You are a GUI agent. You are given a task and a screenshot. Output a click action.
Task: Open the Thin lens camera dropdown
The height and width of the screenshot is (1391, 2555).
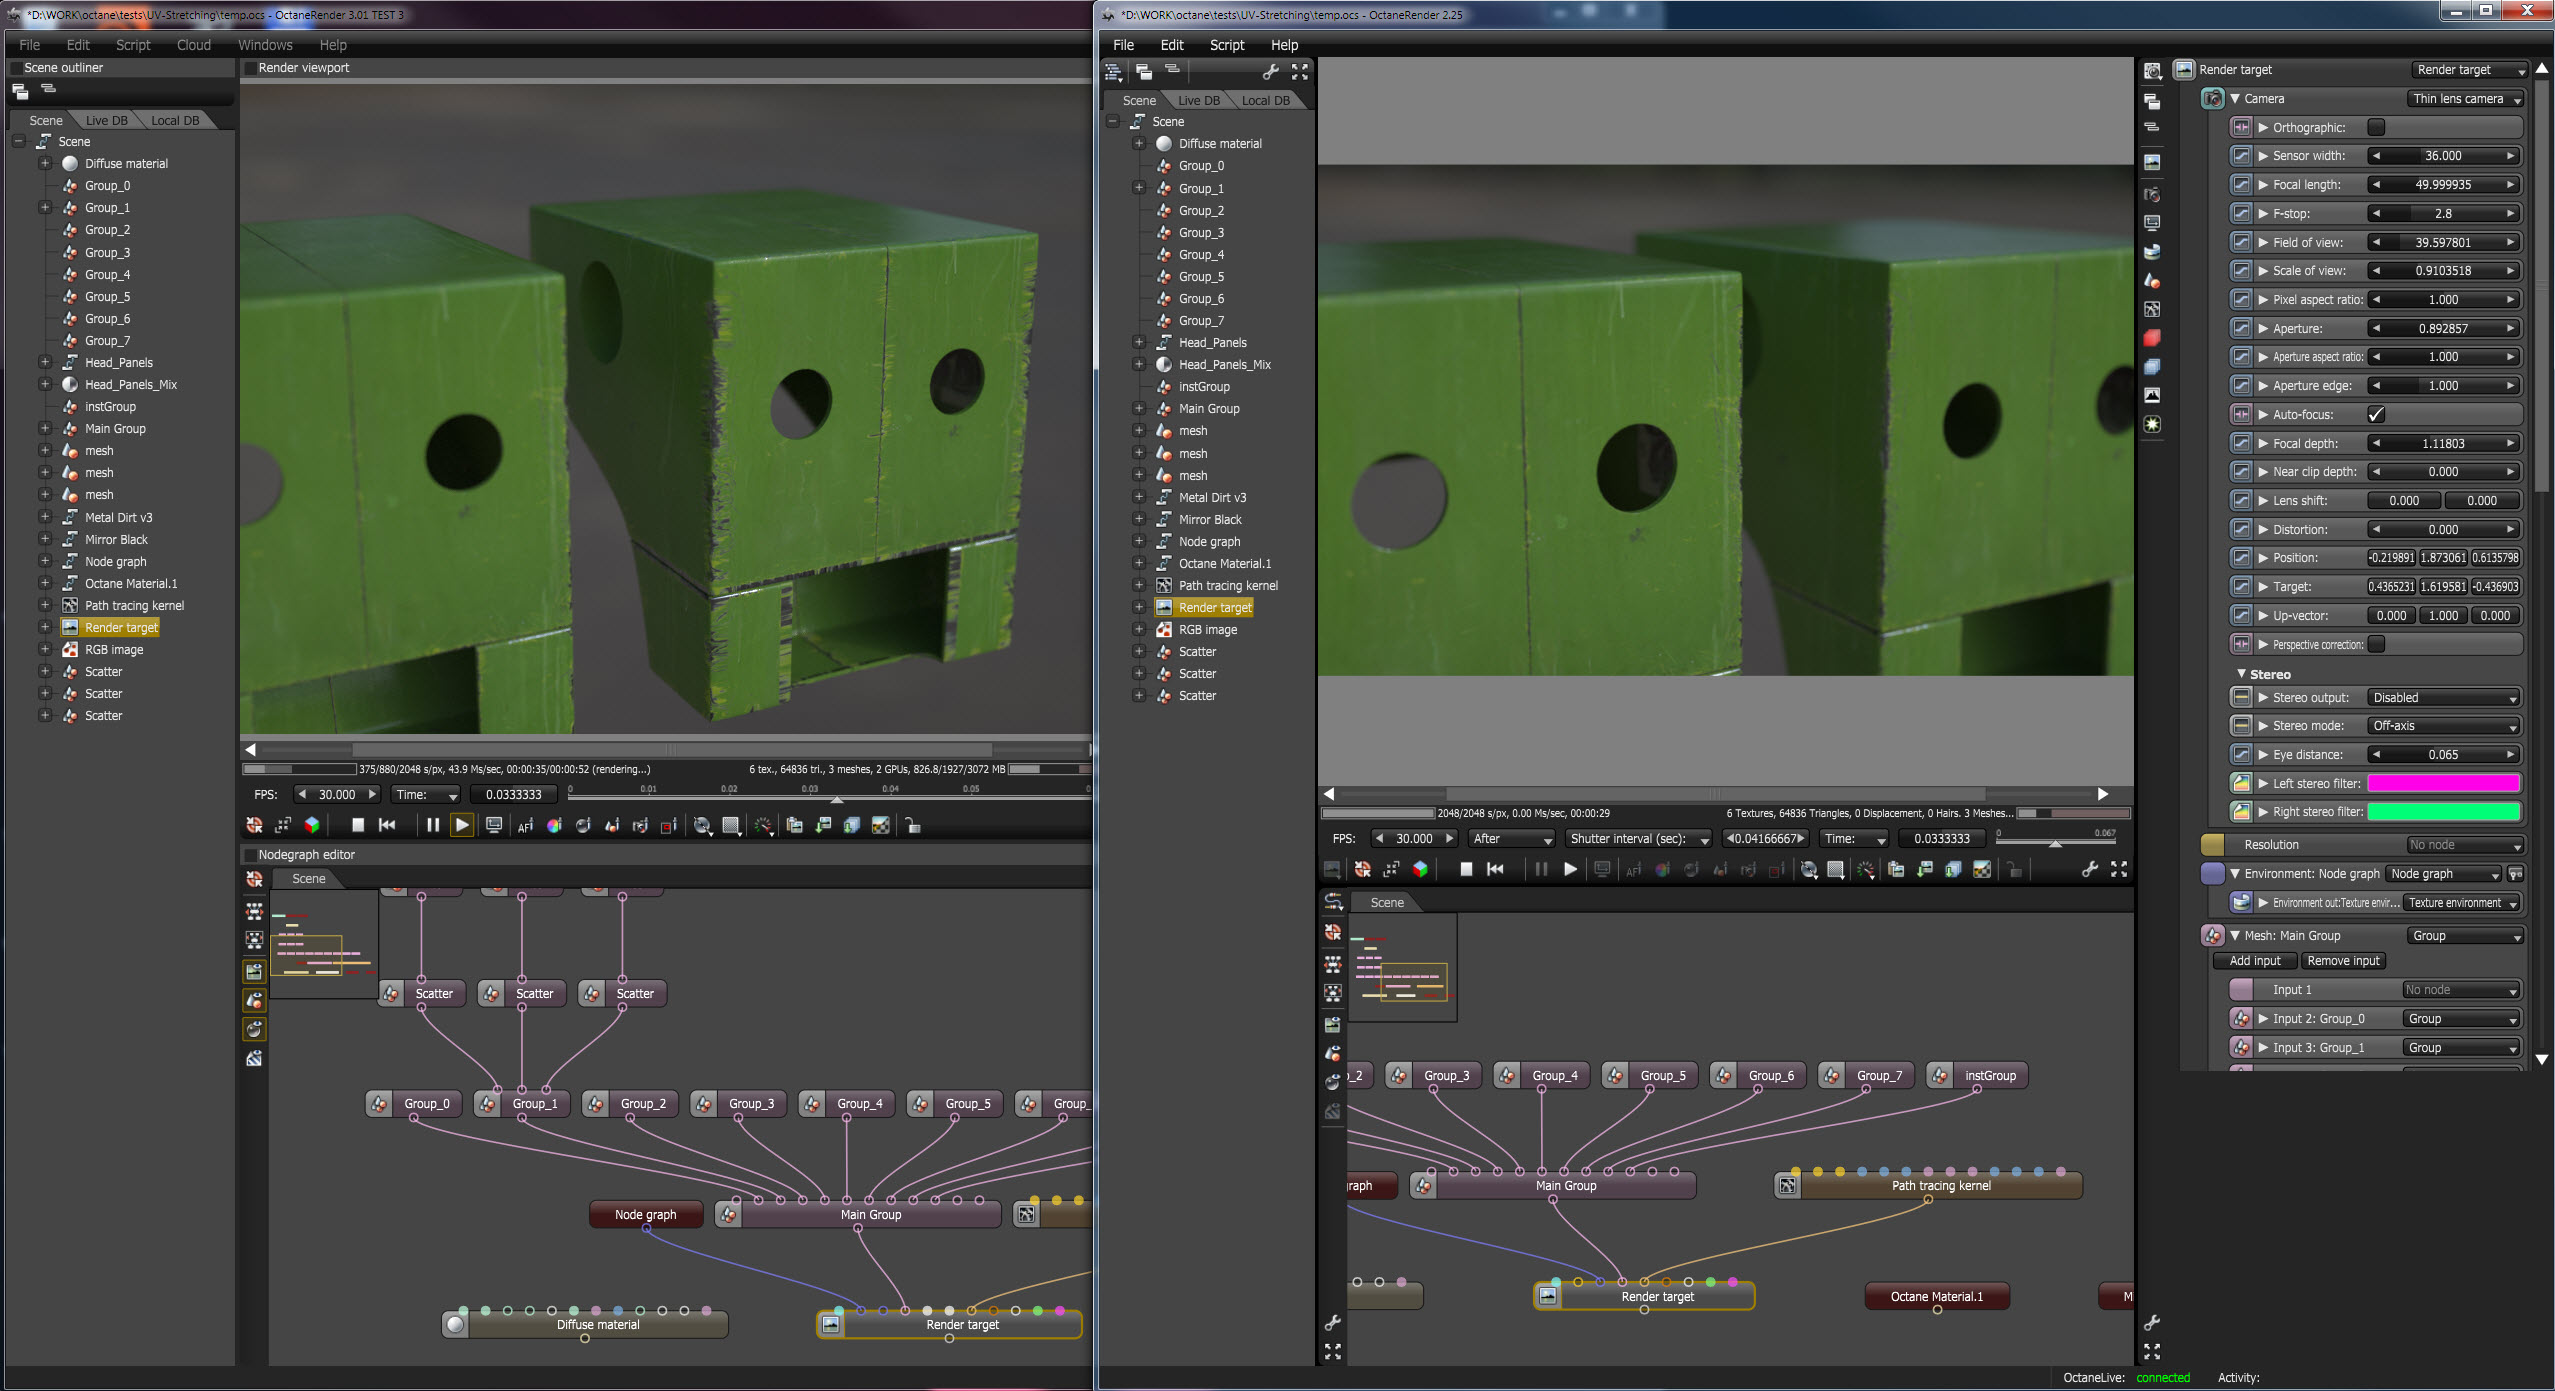(2465, 99)
